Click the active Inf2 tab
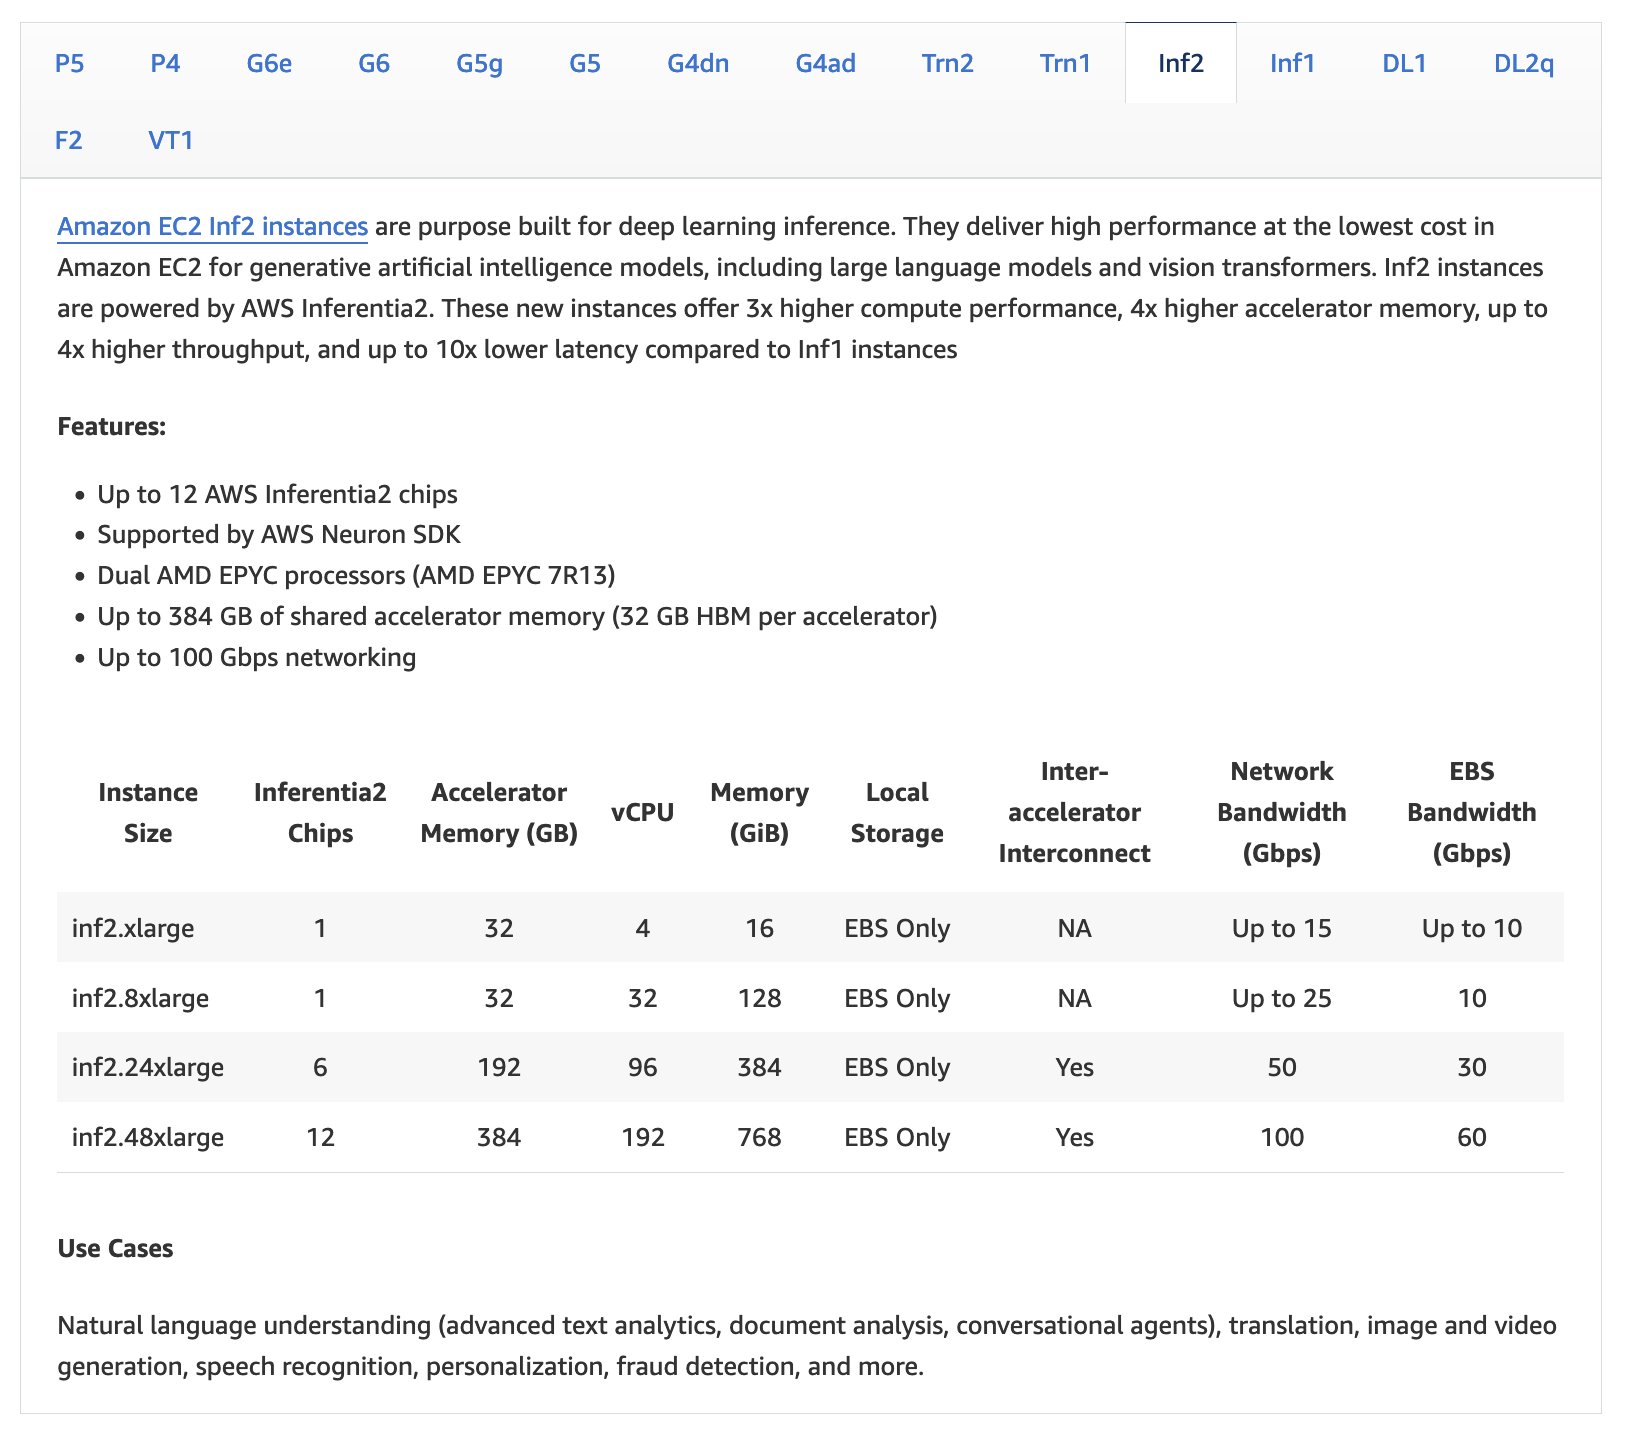The image size is (1626, 1432). pos(1181,64)
